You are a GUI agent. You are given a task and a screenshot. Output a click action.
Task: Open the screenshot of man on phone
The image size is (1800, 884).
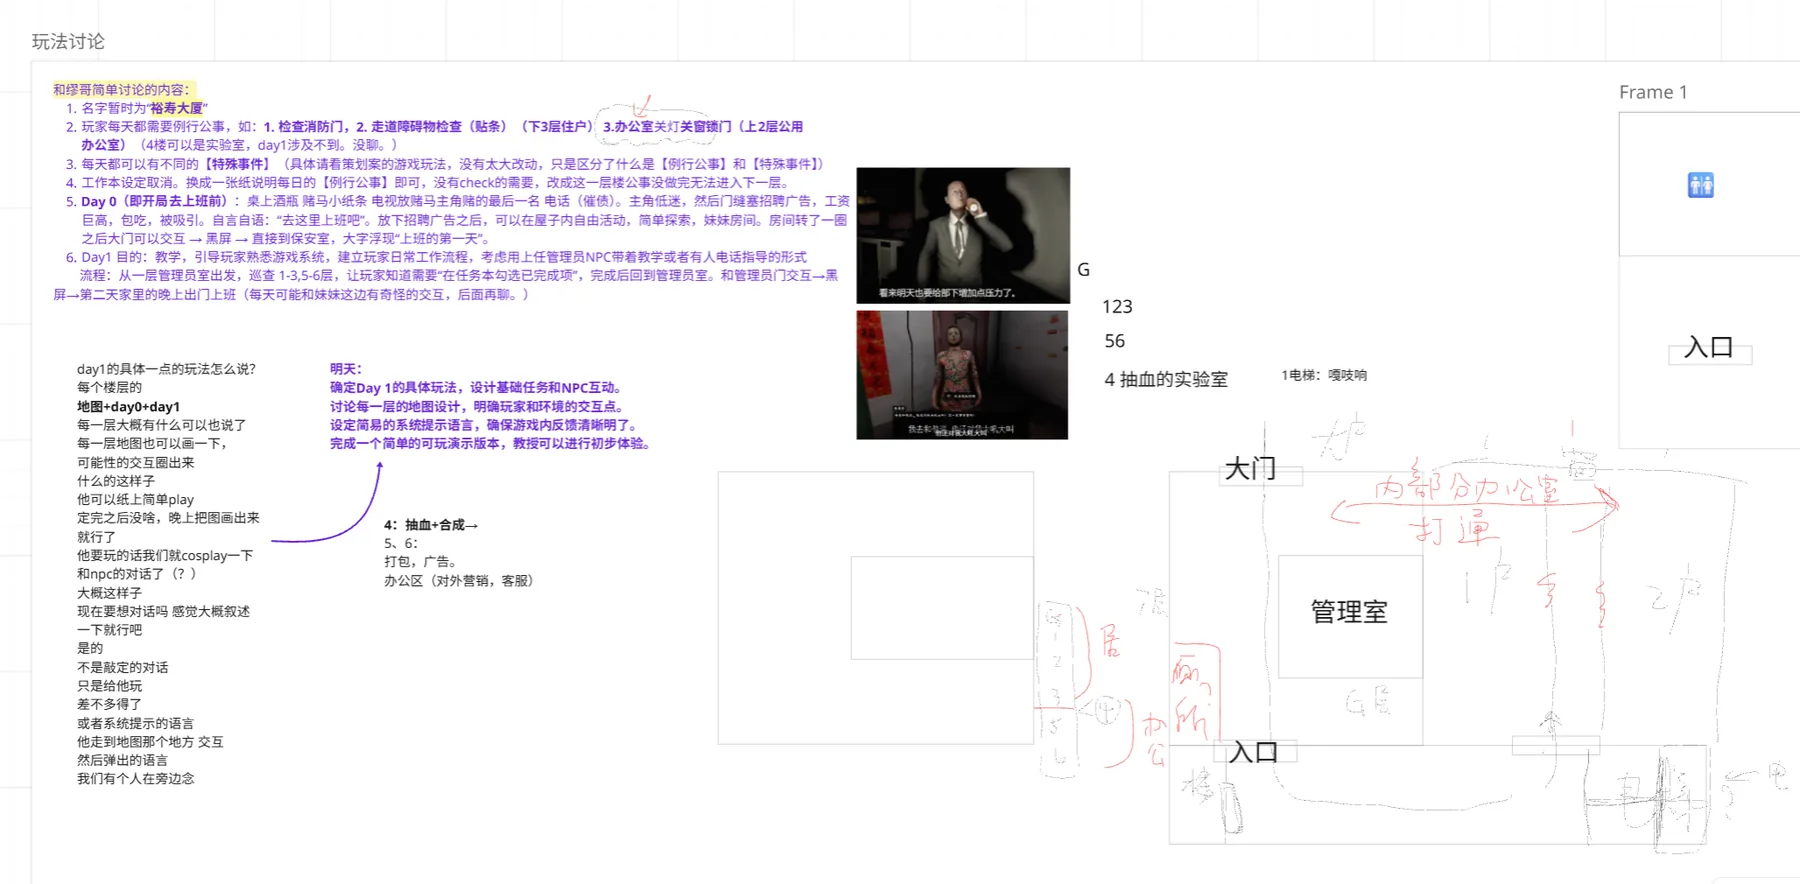[x=963, y=235]
